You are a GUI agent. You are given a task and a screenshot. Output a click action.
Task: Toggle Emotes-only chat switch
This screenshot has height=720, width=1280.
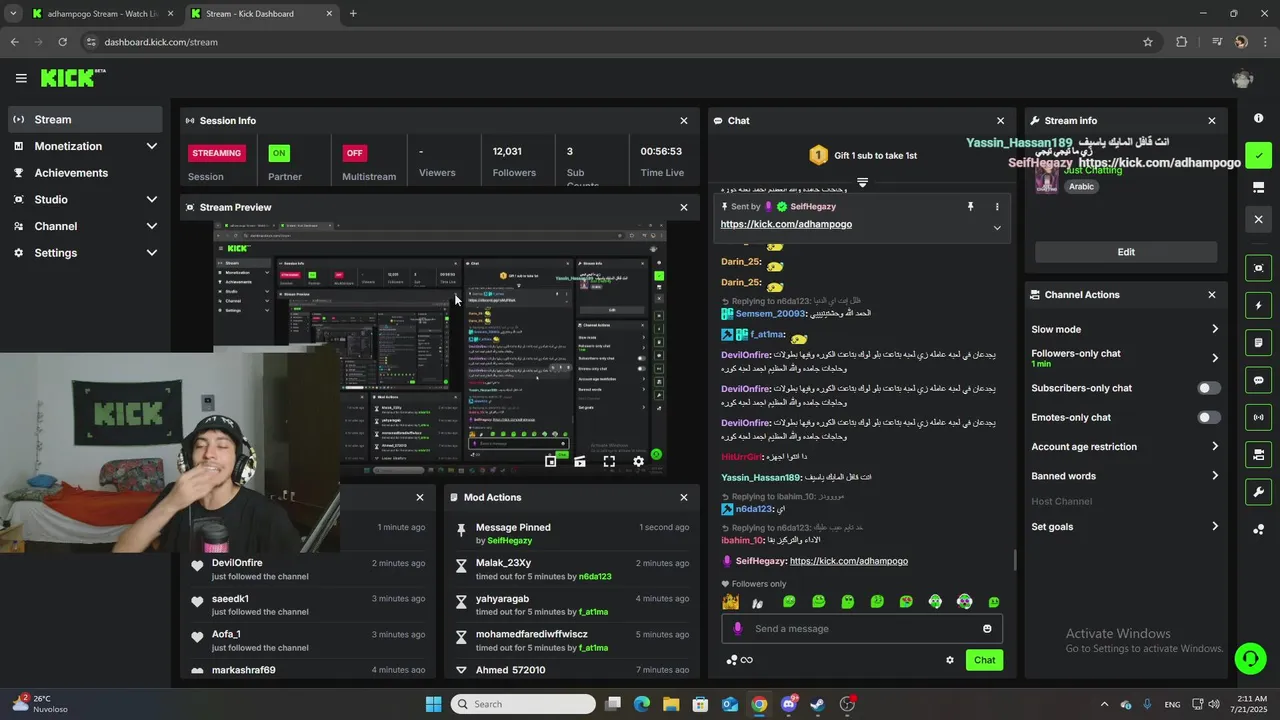point(1209,417)
